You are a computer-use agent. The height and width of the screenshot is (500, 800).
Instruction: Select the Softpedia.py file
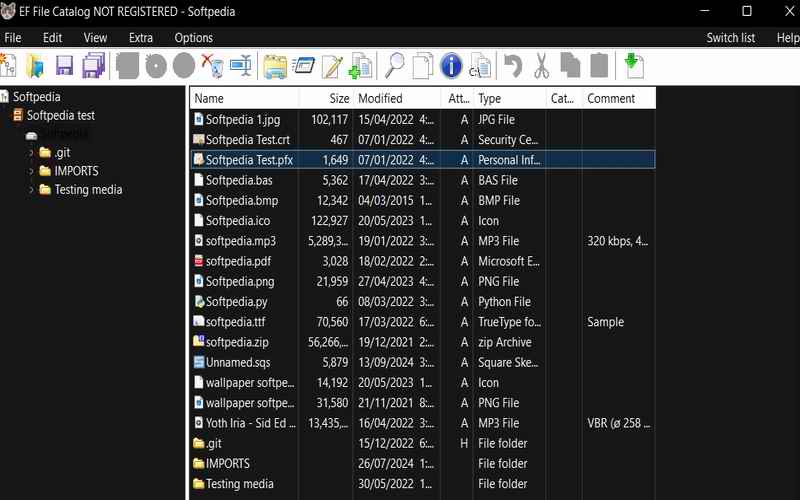(x=423, y=302)
